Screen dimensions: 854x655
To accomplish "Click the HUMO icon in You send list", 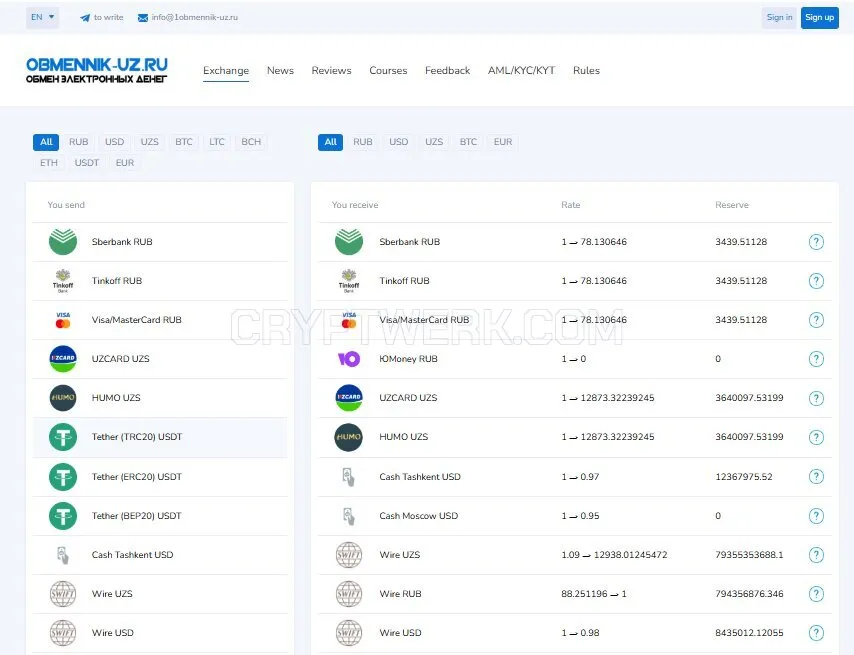I will [63, 398].
